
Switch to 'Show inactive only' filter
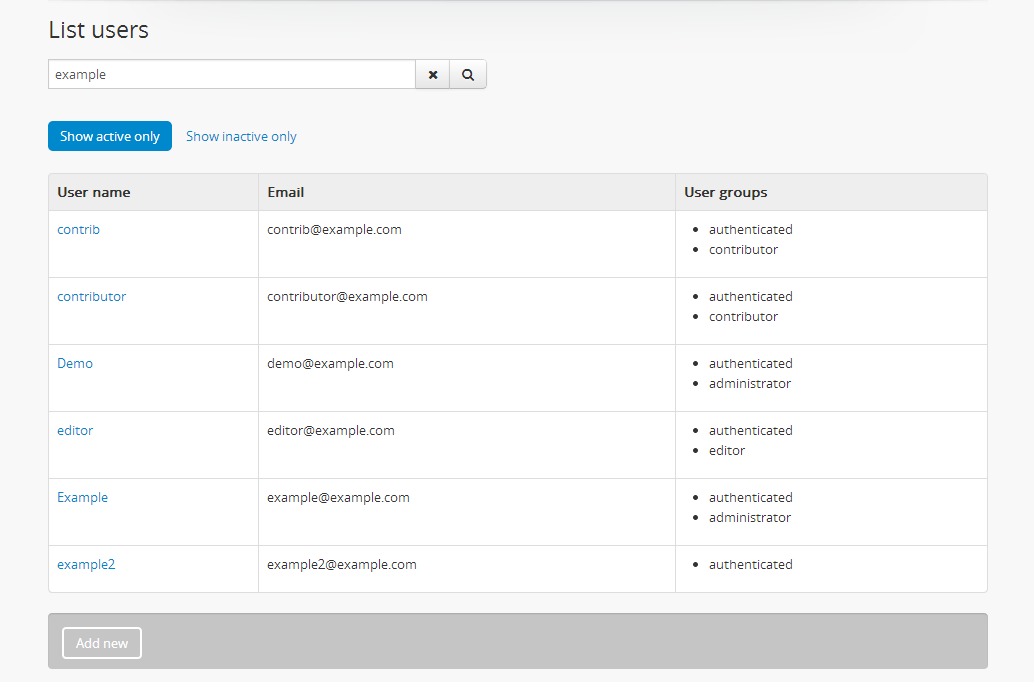tap(241, 136)
